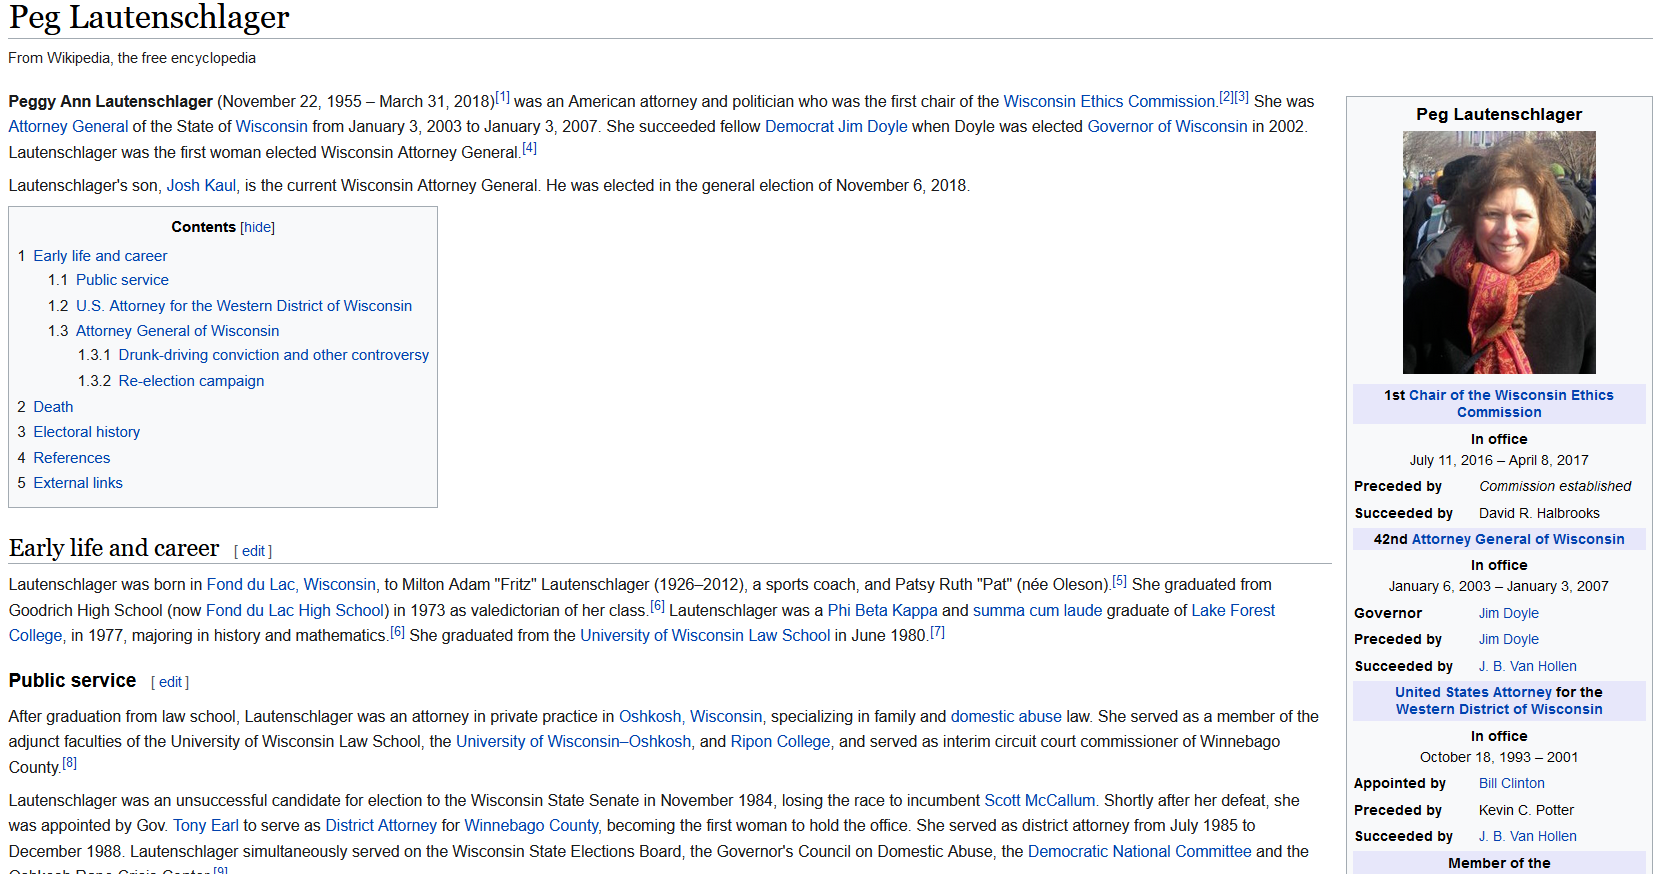Open J. B. Van Hollen under U.S. Attorney
The height and width of the screenshot is (874, 1662).
(x=1527, y=836)
